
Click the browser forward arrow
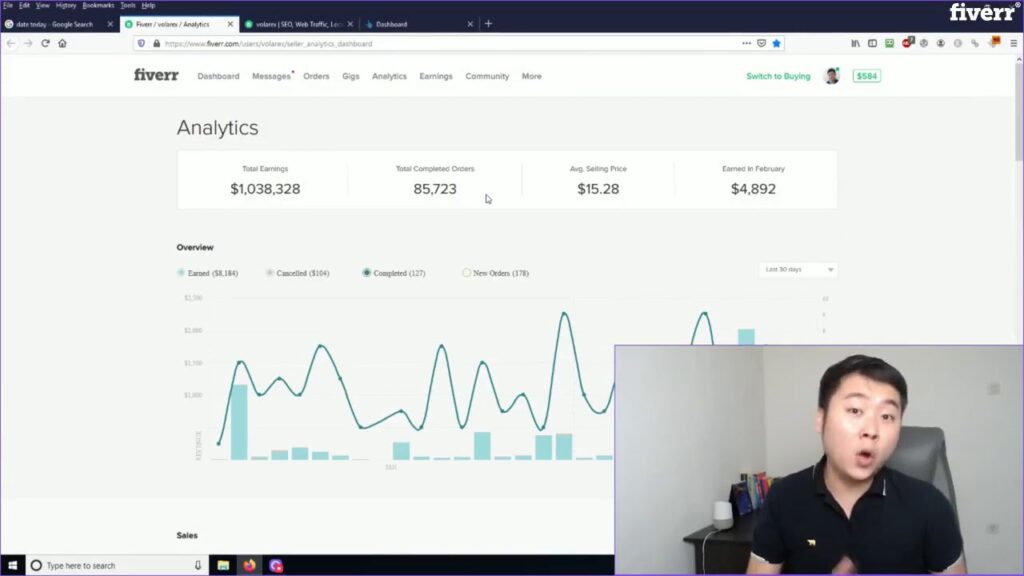pyautogui.click(x=28, y=43)
